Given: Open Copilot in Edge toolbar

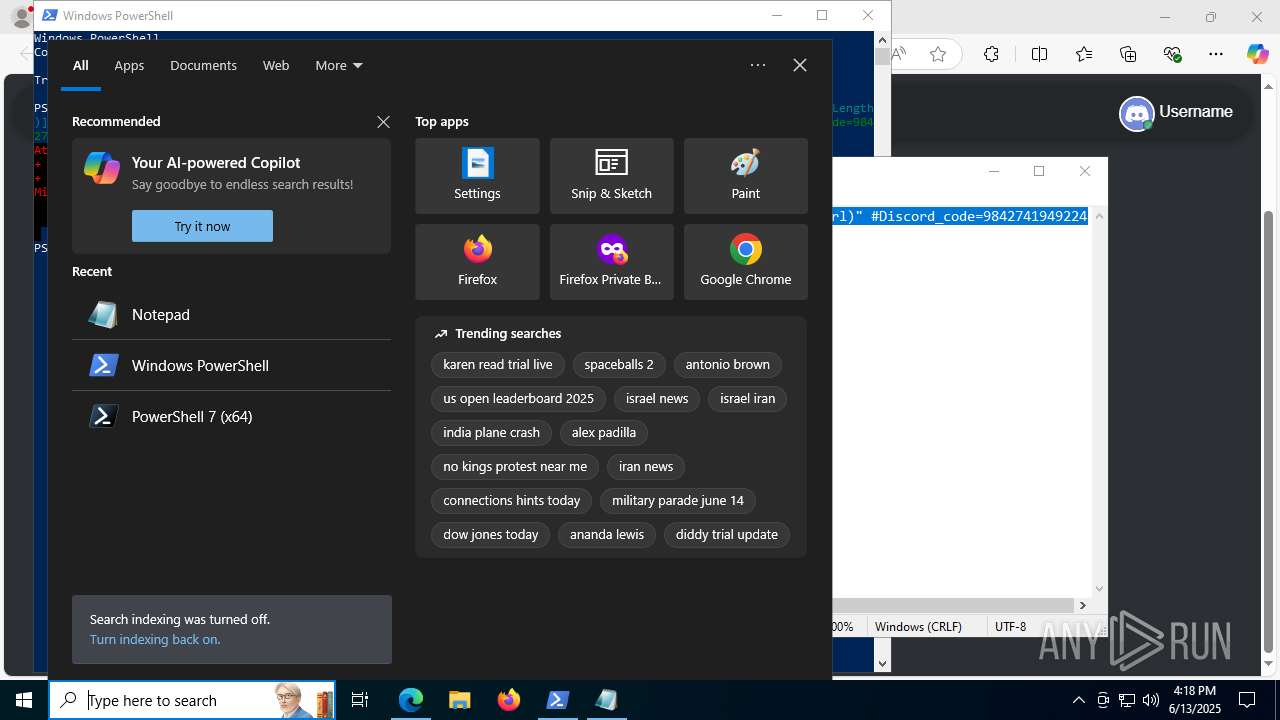Looking at the screenshot, I should [1257, 54].
